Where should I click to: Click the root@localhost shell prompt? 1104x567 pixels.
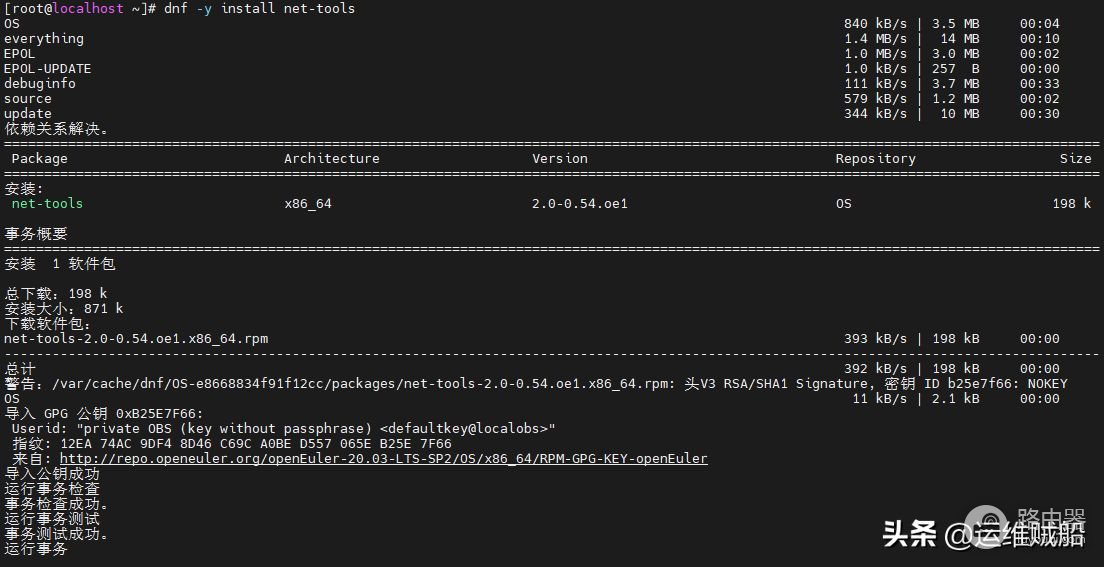76,8
